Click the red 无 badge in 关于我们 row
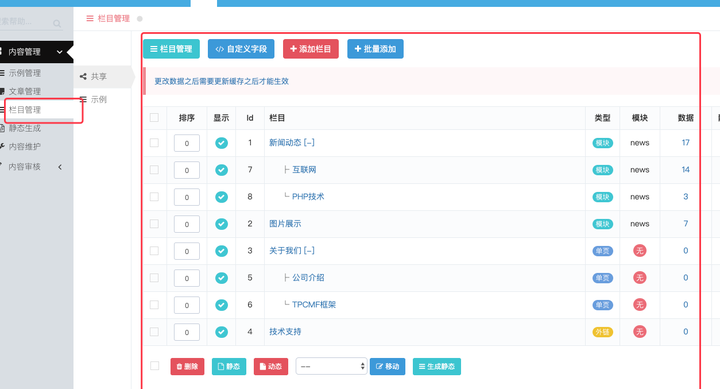This screenshot has width=720, height=389. [x=640, y=250]
